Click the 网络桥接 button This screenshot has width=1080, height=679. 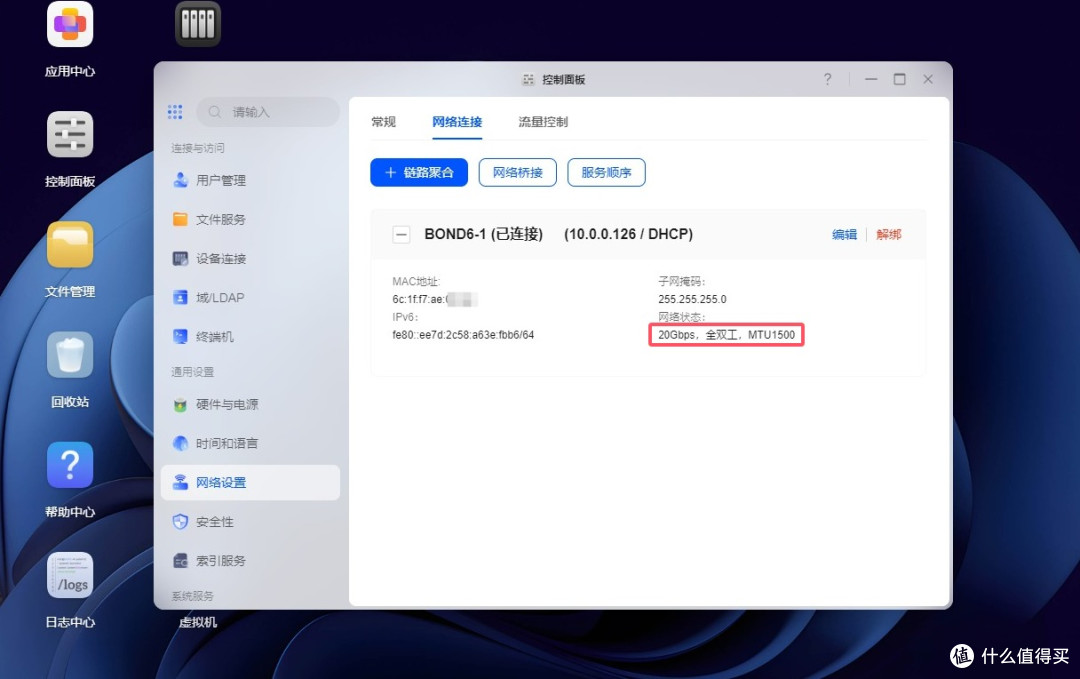pyautogui.click(x=517, y=172)
